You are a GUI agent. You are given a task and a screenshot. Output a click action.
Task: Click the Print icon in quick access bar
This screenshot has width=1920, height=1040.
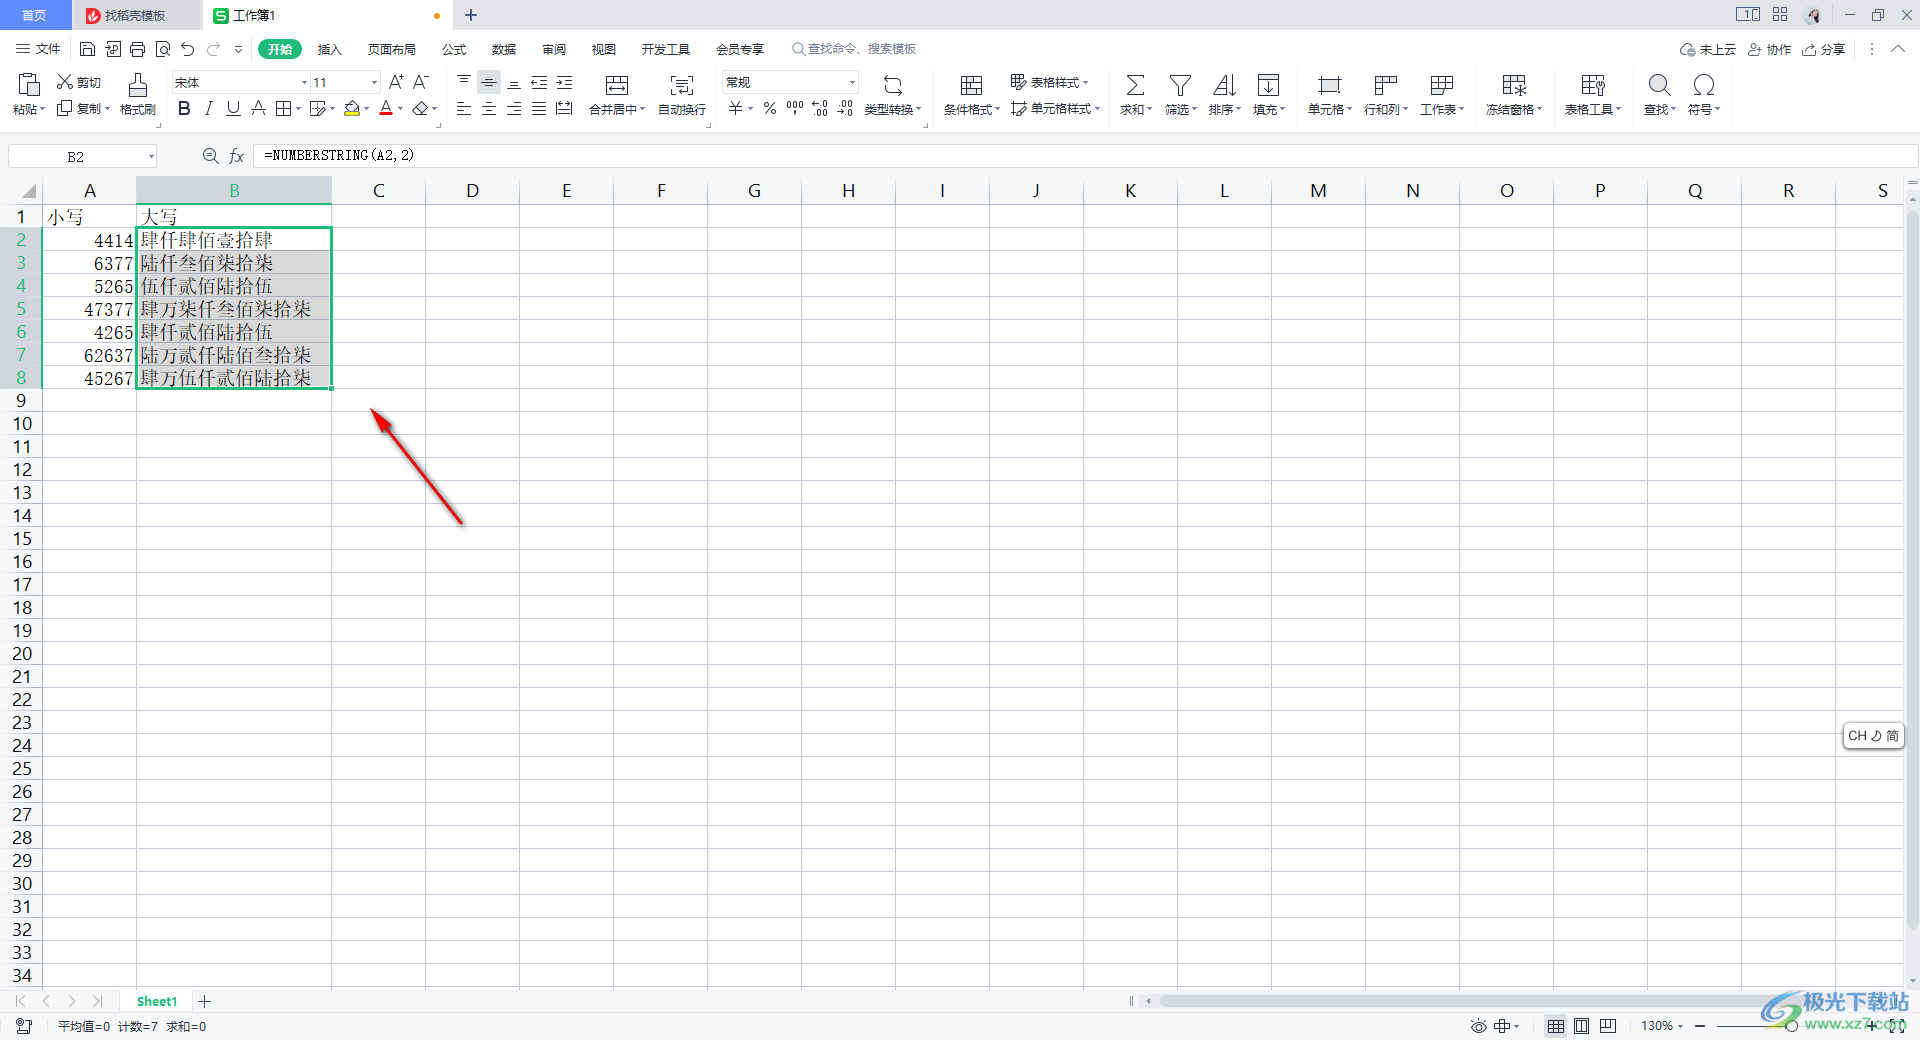pos(137,49)
